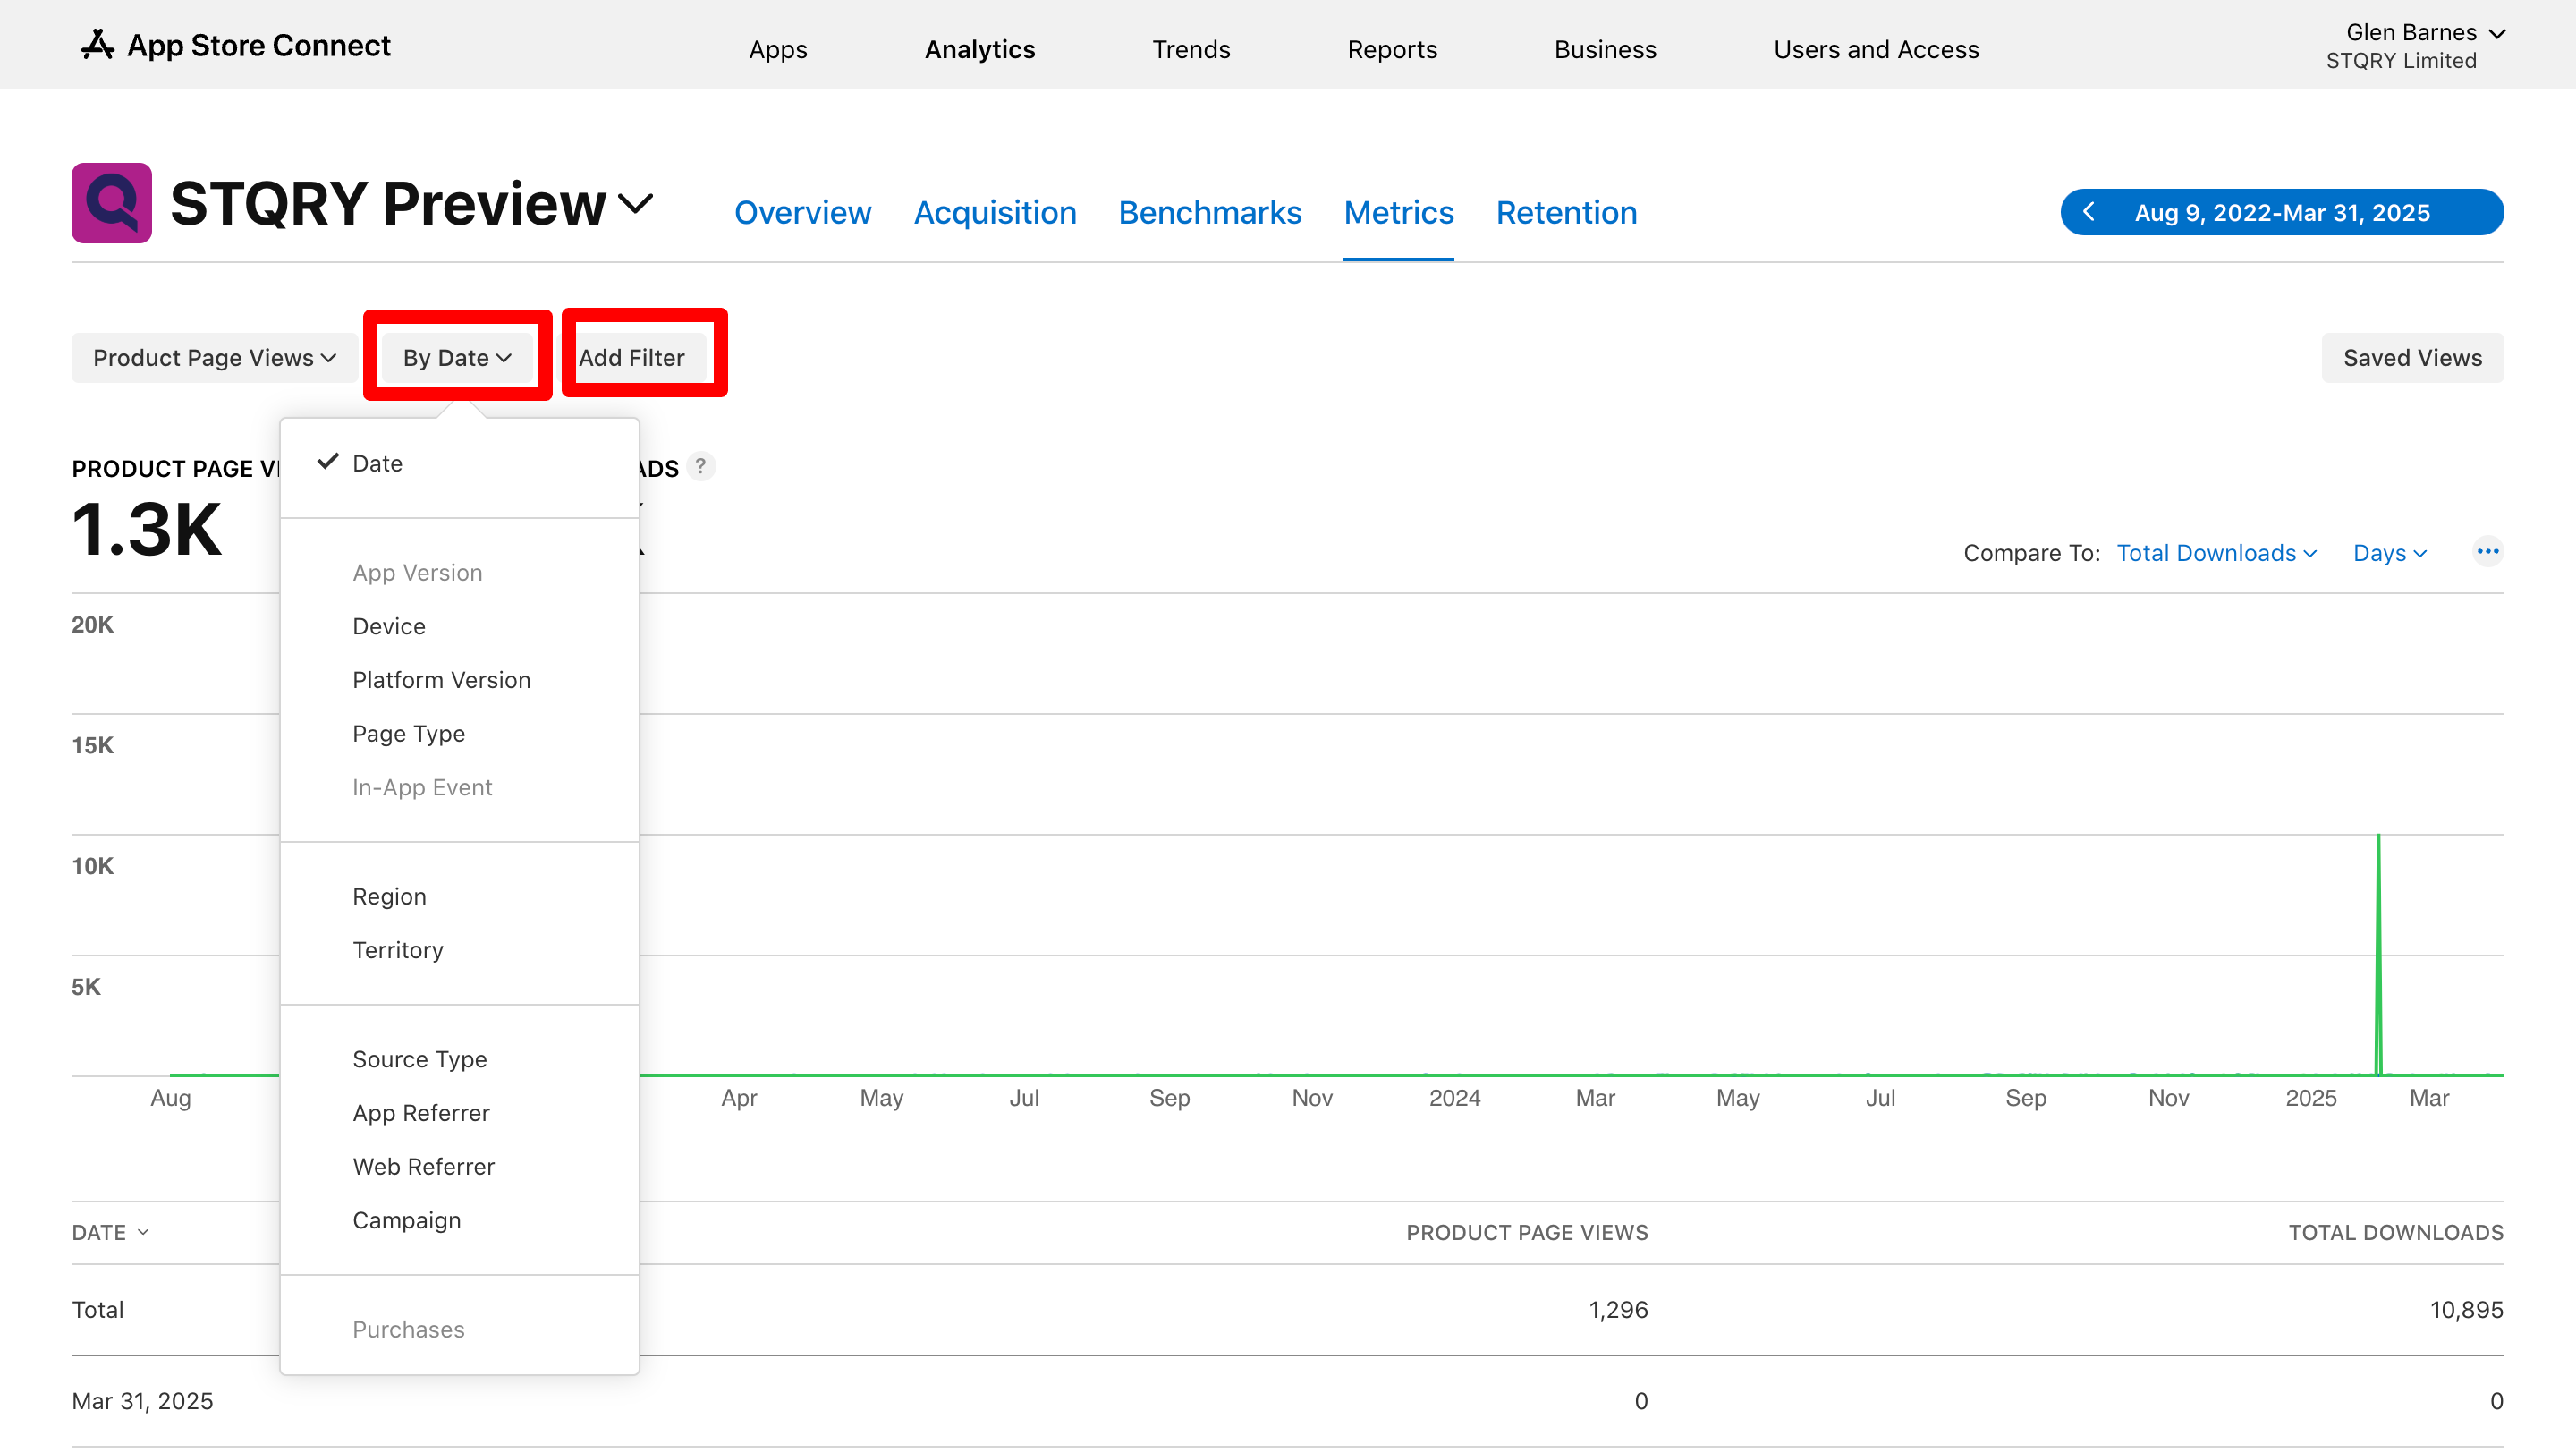Click the green spike on chart
Screen dimensions: 2576x1453
2378,950
